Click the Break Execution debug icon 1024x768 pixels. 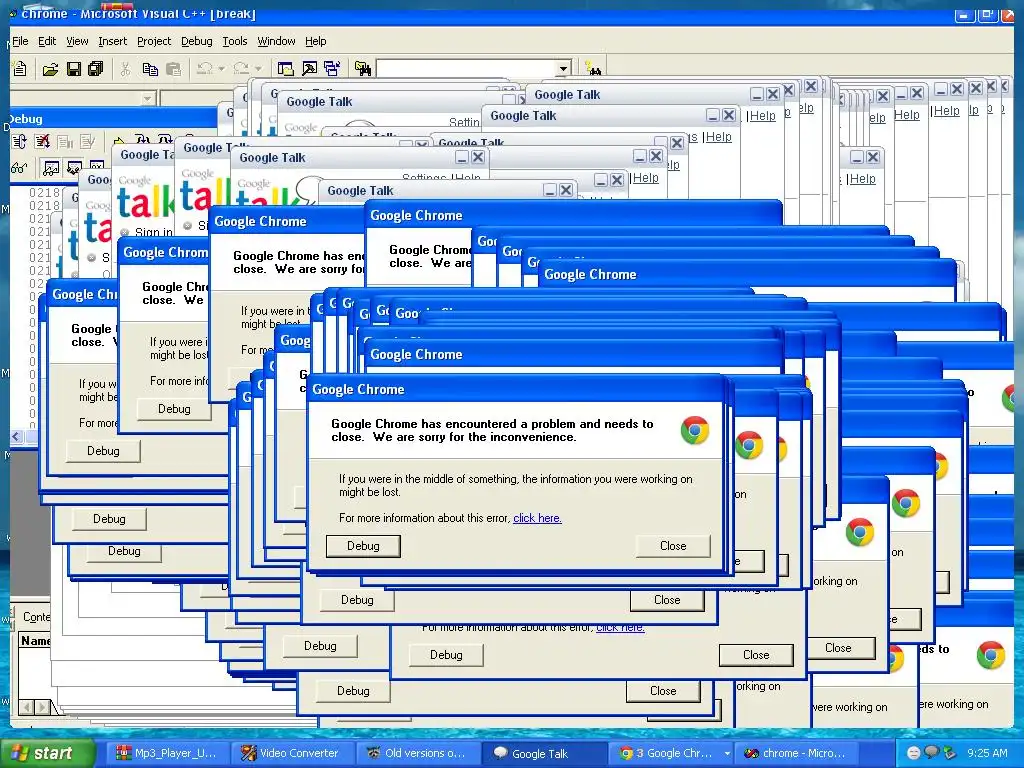pos(65,142)
